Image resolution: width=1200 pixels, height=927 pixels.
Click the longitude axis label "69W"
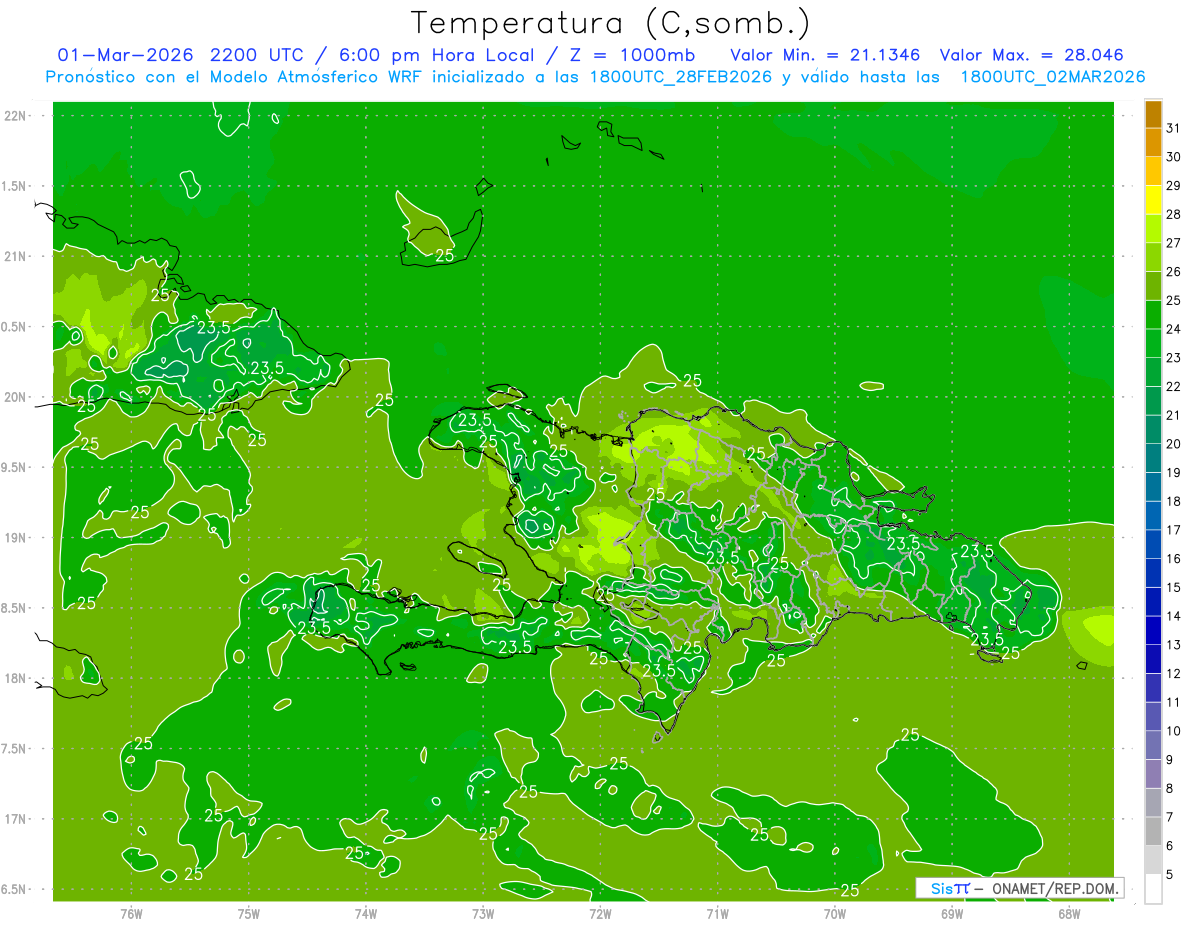[952, 914]
